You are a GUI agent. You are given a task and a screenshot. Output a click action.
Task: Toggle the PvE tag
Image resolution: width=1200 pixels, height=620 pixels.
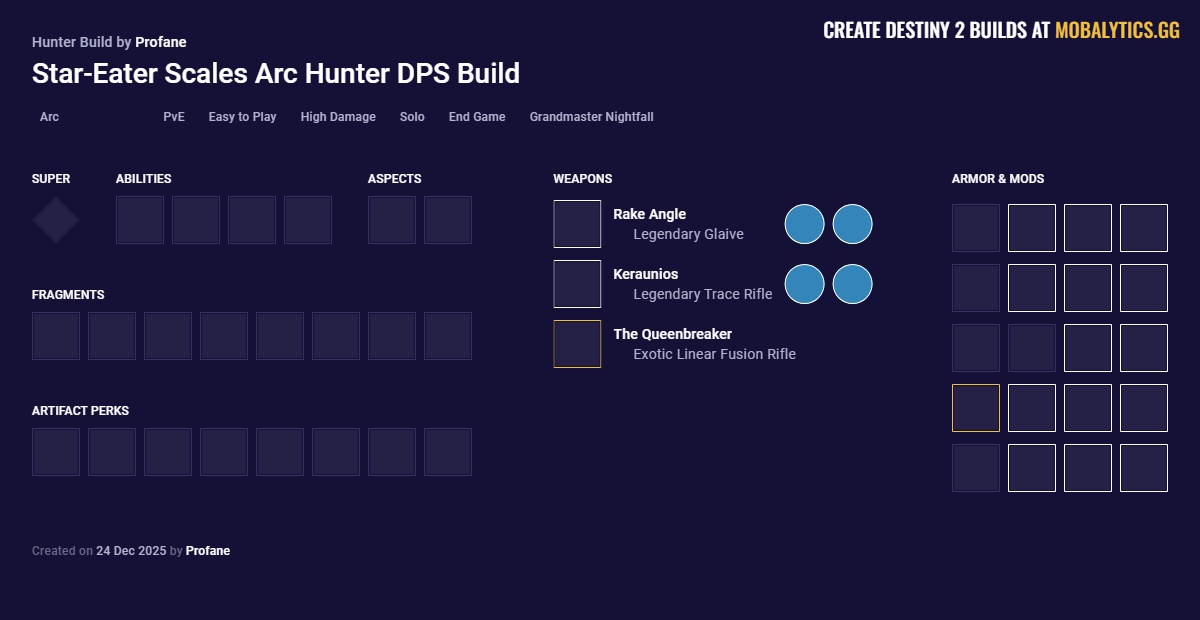pos(174,117)
